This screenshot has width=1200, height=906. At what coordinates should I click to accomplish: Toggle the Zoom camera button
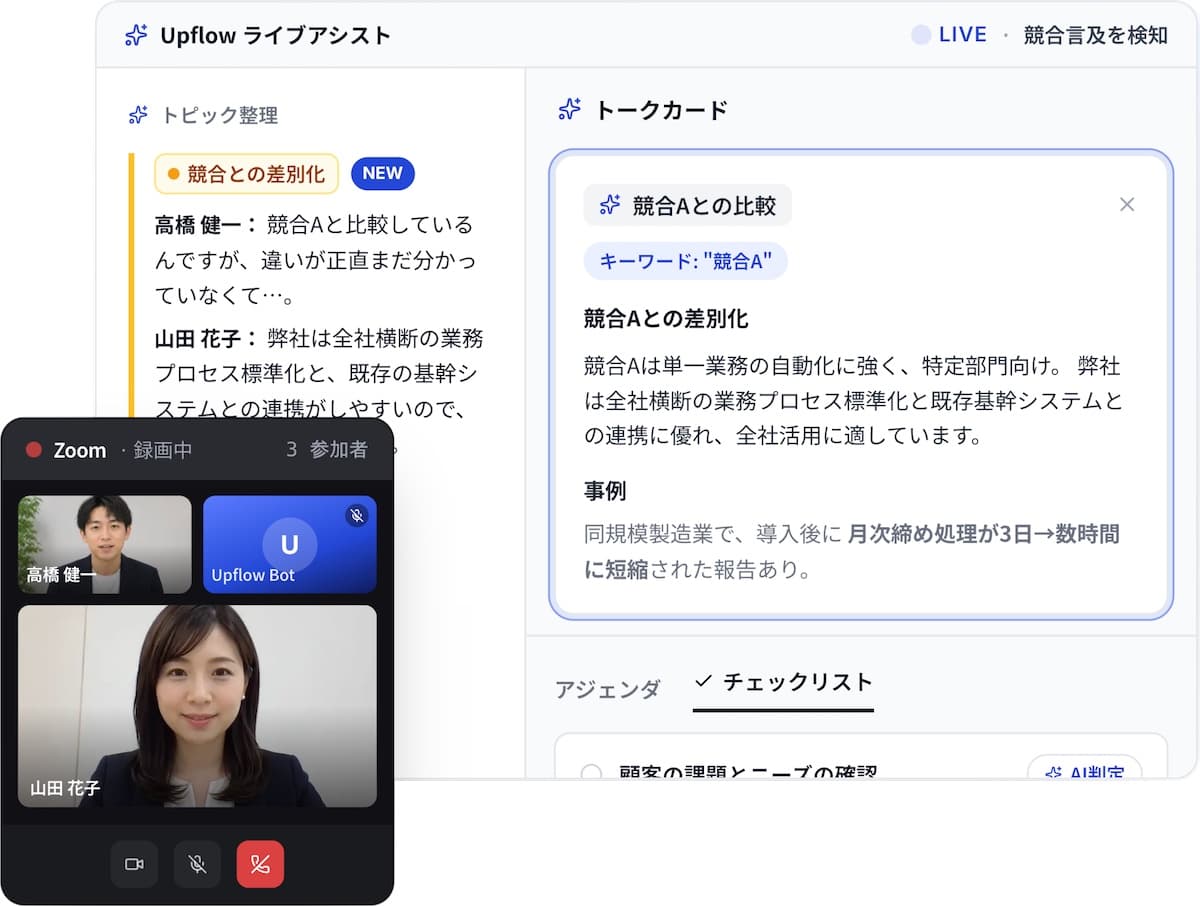click(134, 864)
